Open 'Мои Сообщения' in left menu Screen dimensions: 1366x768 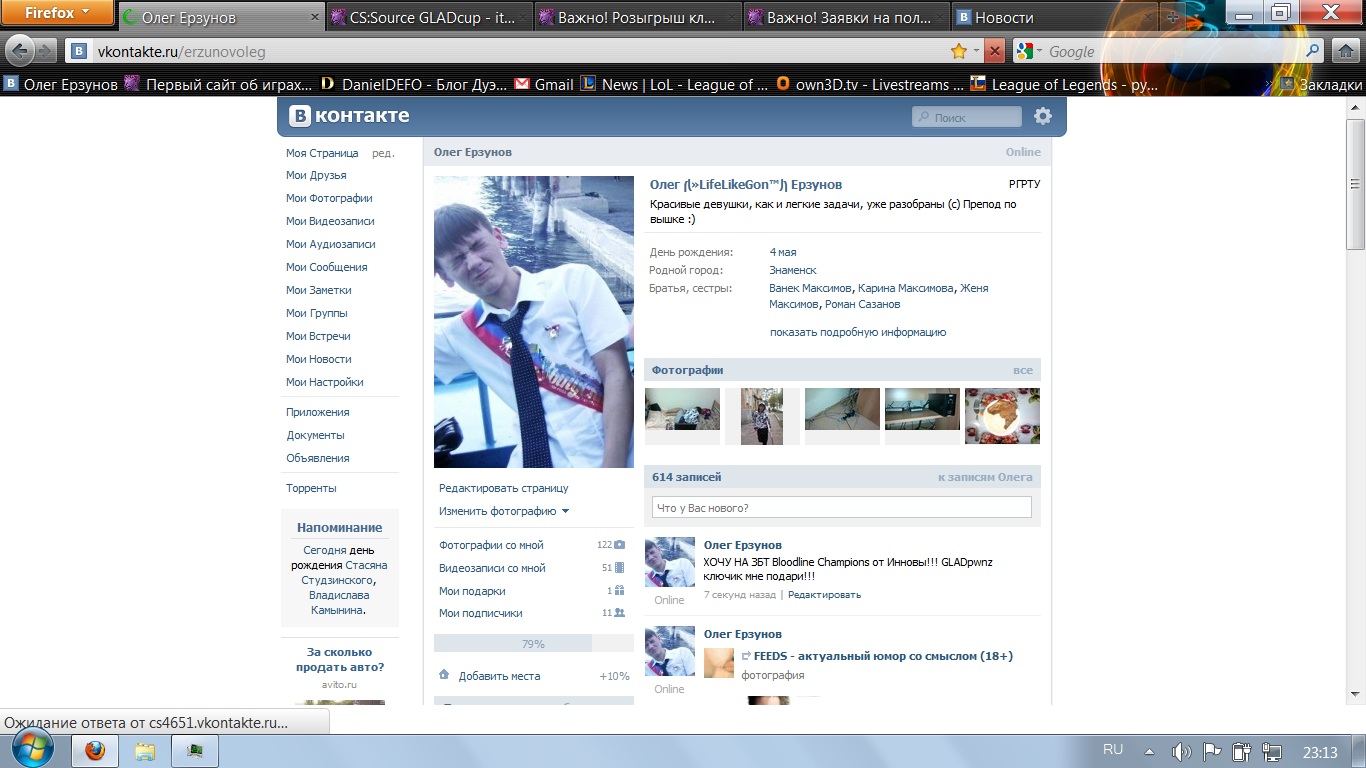[326, 267]
